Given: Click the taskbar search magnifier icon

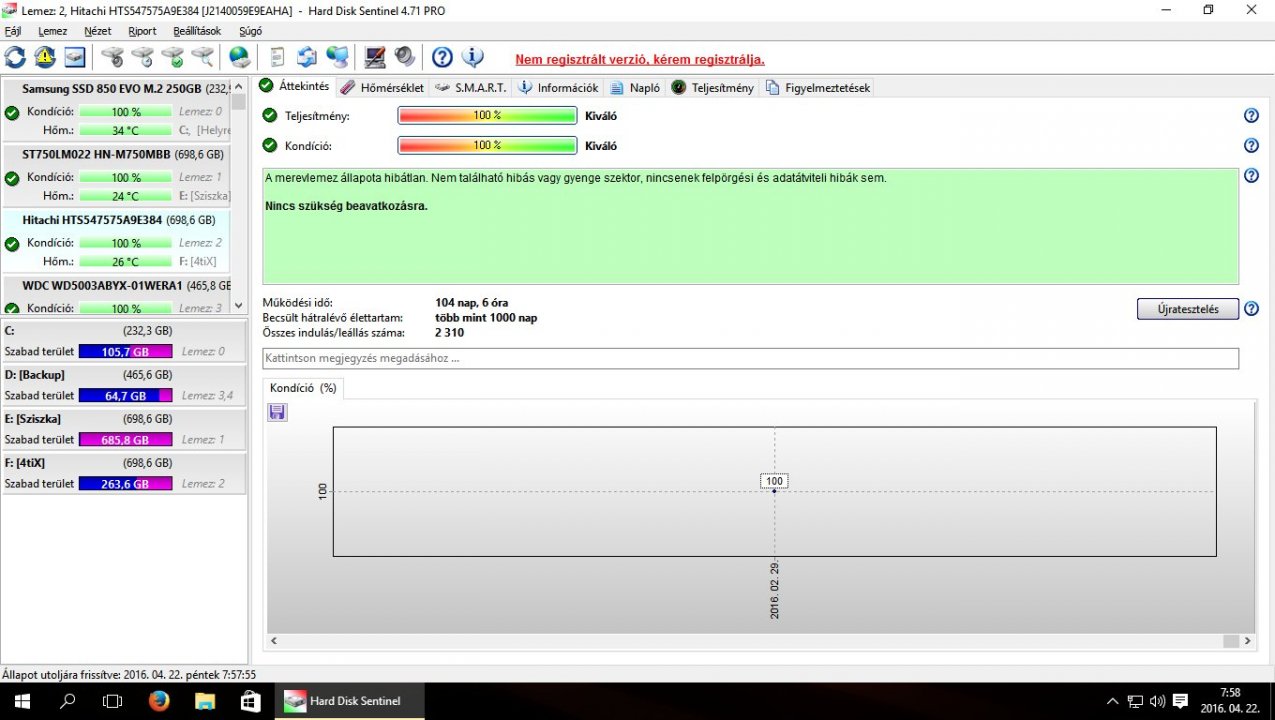Looking at the screenshot, I should 67,701.
